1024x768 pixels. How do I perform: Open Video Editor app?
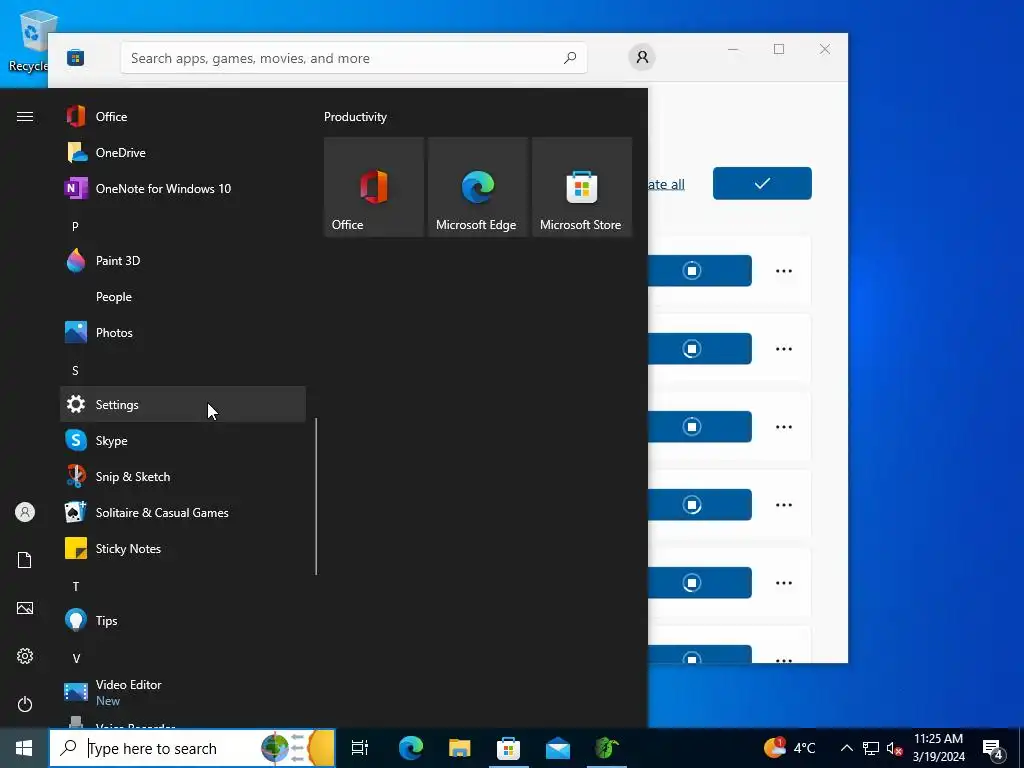pyautogui.click(x=183, y=692)
